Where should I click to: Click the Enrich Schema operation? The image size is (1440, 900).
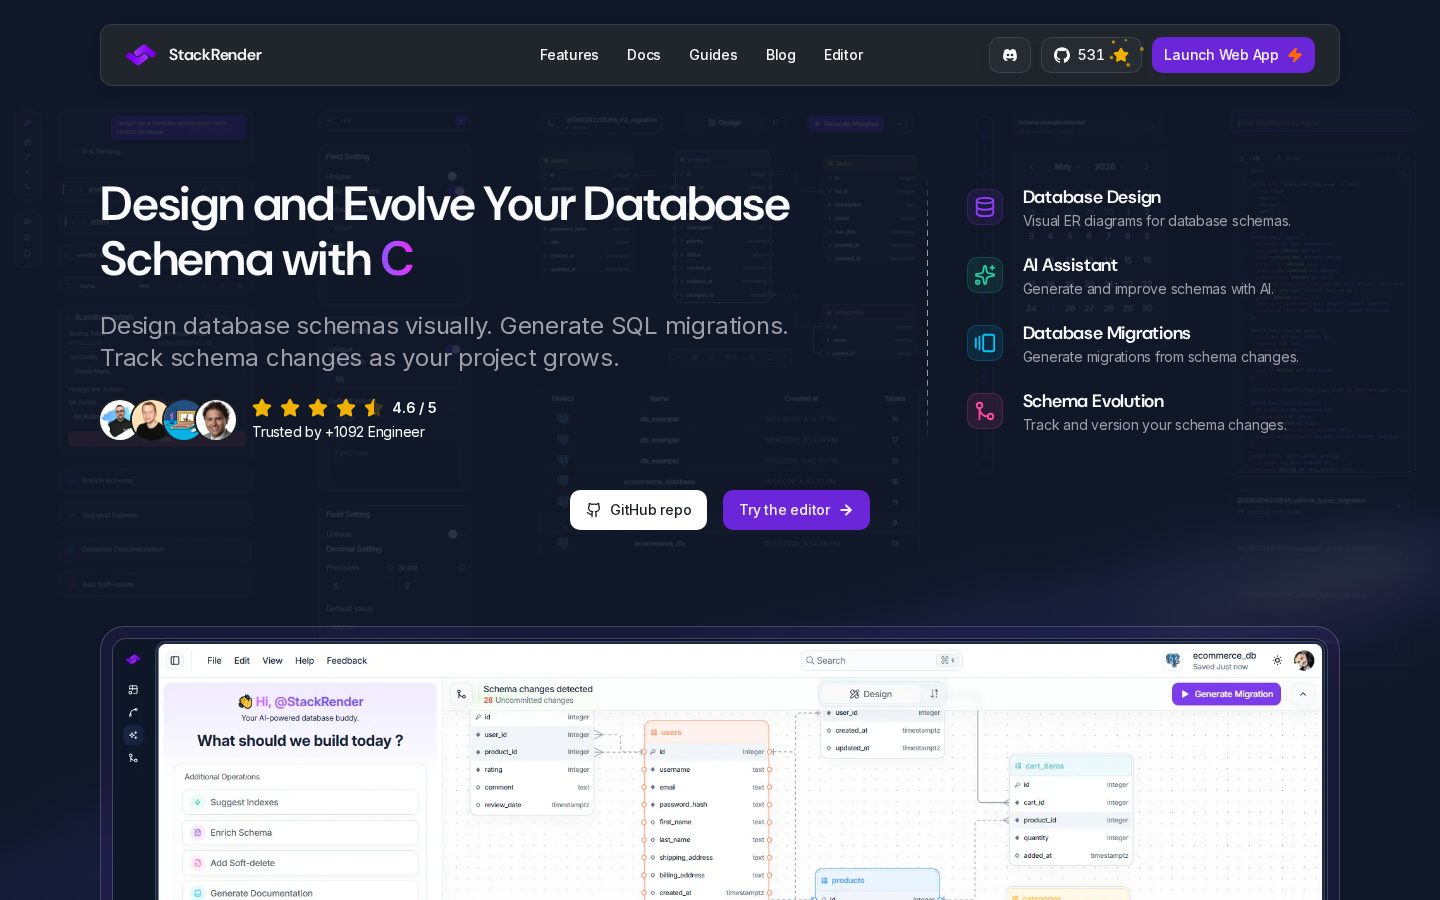coord(300,833)
